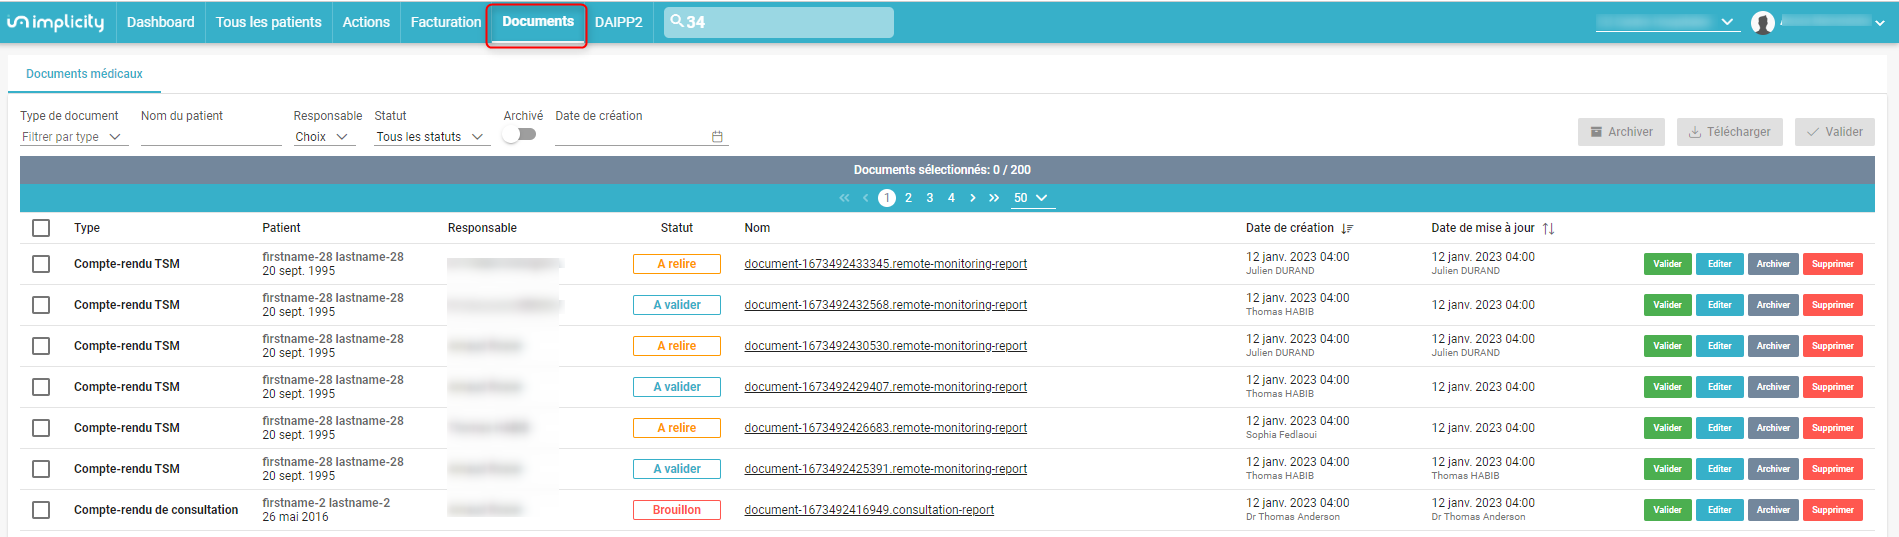Viewport: 1899px width, 537px height.
Task: Open the Tous les statuts dropdown
Action: tap(432, 137)
